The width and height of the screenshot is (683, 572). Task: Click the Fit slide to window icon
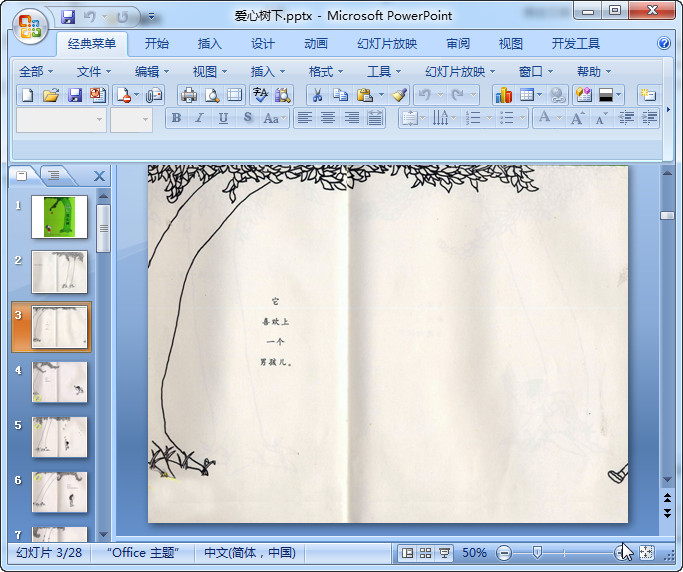point(646,553)
